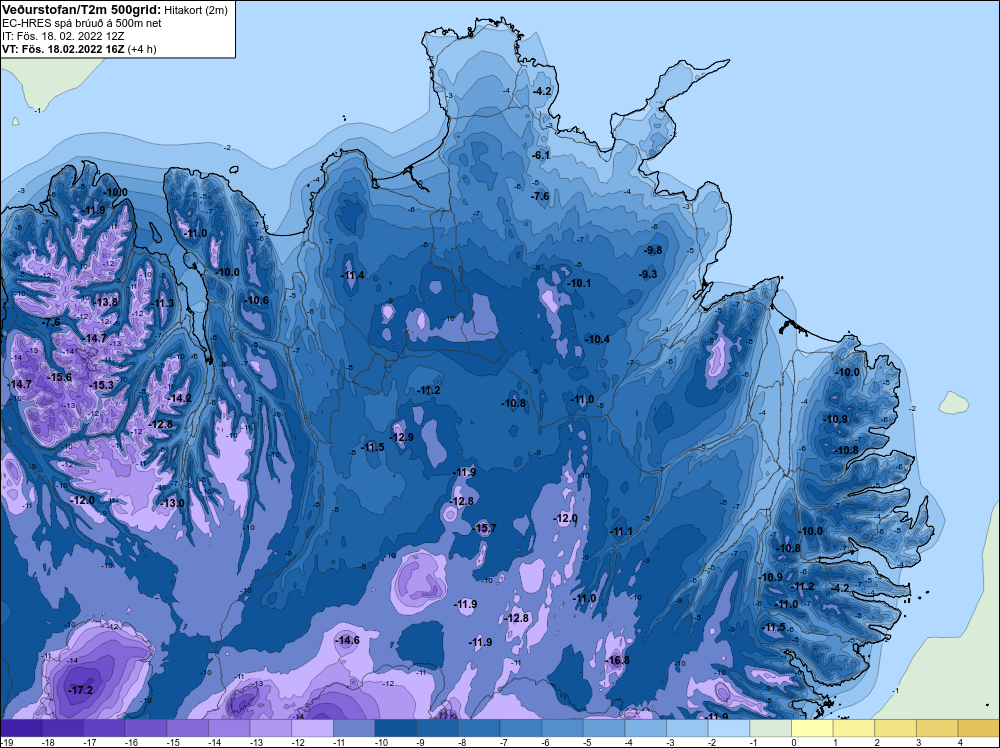Screen dimensions: 1000x748
Task: Click the -9.8 temperature label
Action: [653, 250]
